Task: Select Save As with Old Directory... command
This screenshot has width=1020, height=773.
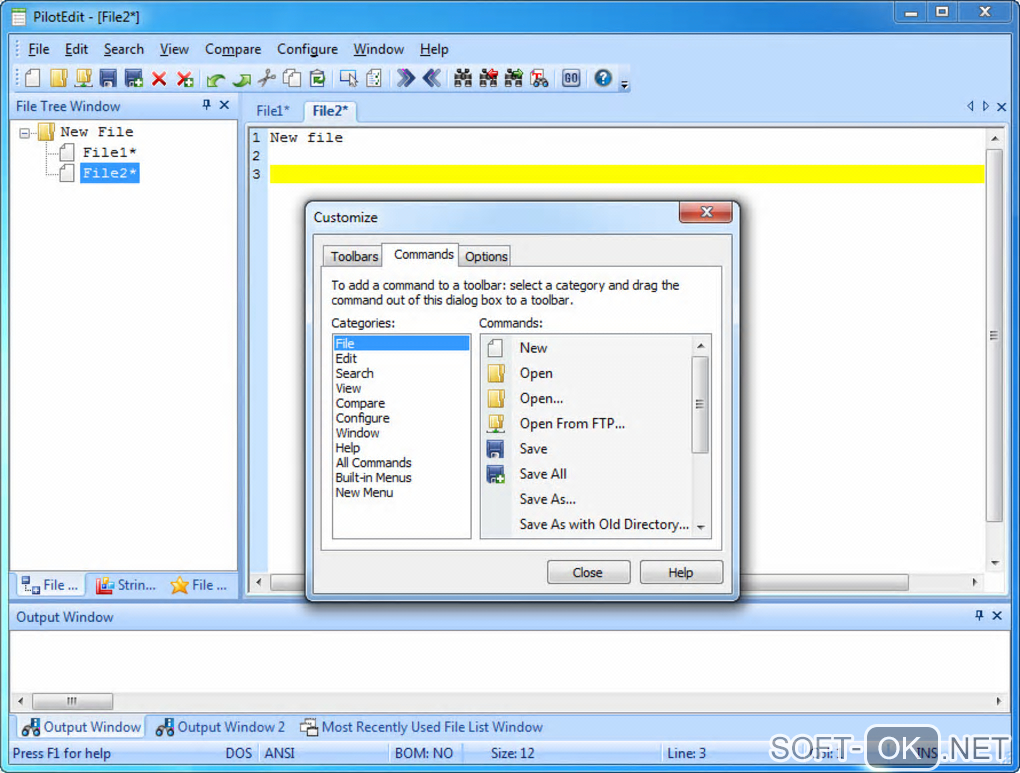Action: (x=587, y=524)
